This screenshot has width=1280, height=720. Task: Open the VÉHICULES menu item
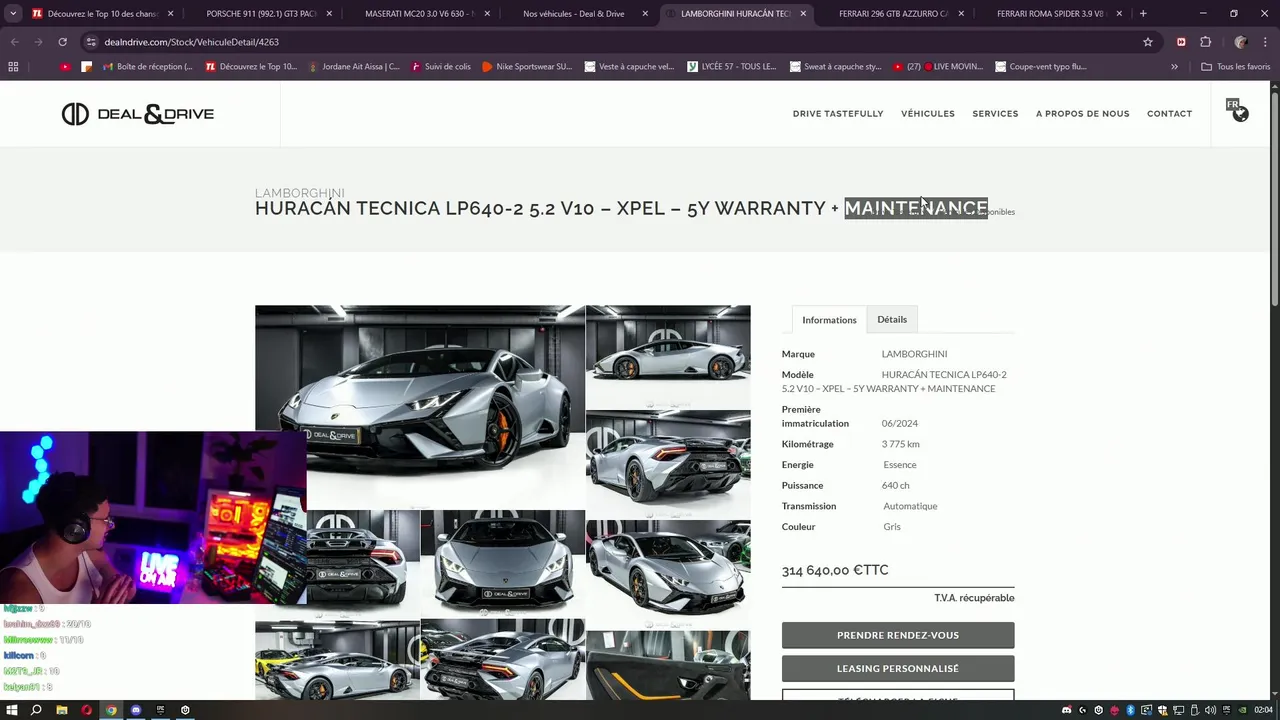pyautogui.click(x=928, y=114)
